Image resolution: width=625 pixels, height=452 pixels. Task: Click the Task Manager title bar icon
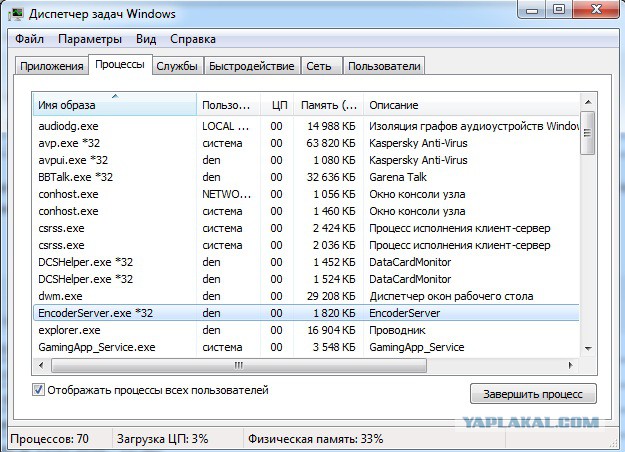15,14
